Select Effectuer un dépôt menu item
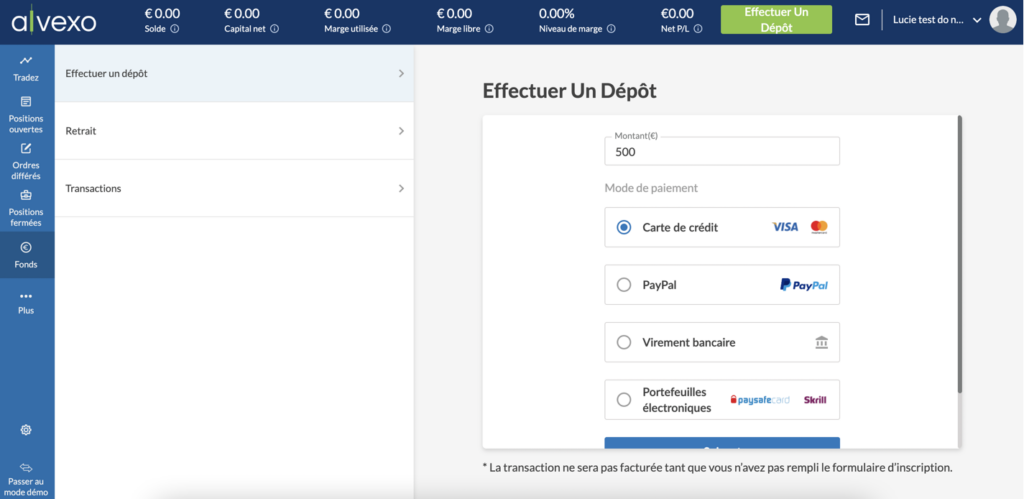 pos(234,73)
